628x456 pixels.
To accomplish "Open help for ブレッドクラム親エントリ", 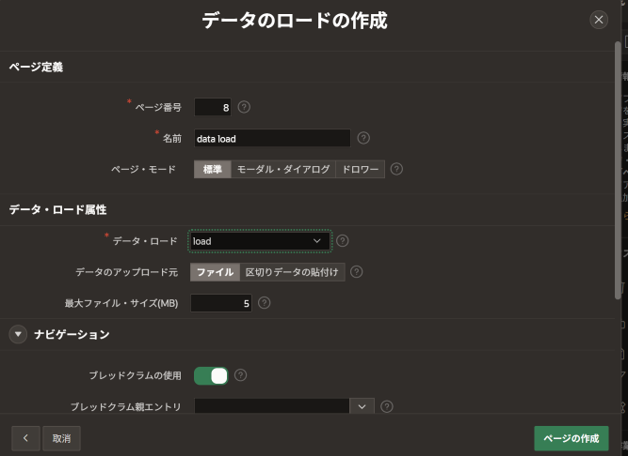I will 386,406.
